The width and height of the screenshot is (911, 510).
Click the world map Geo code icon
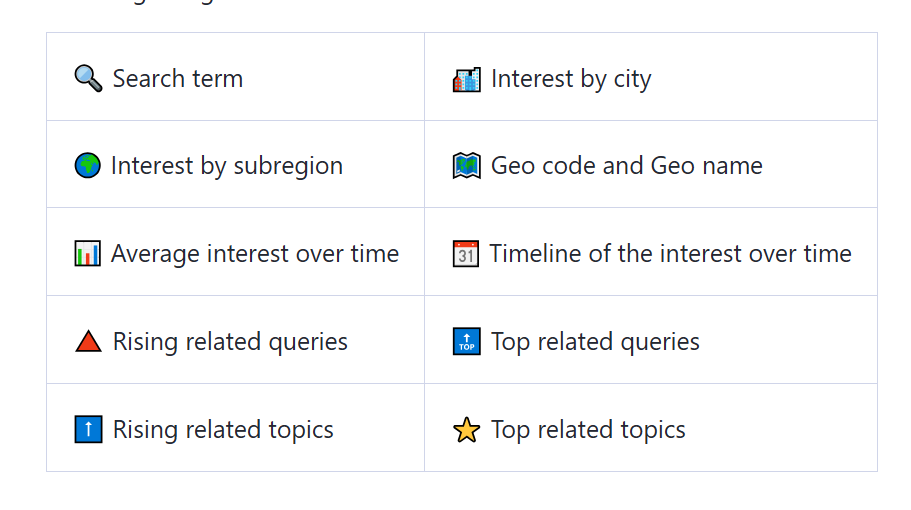coord(467,166)
